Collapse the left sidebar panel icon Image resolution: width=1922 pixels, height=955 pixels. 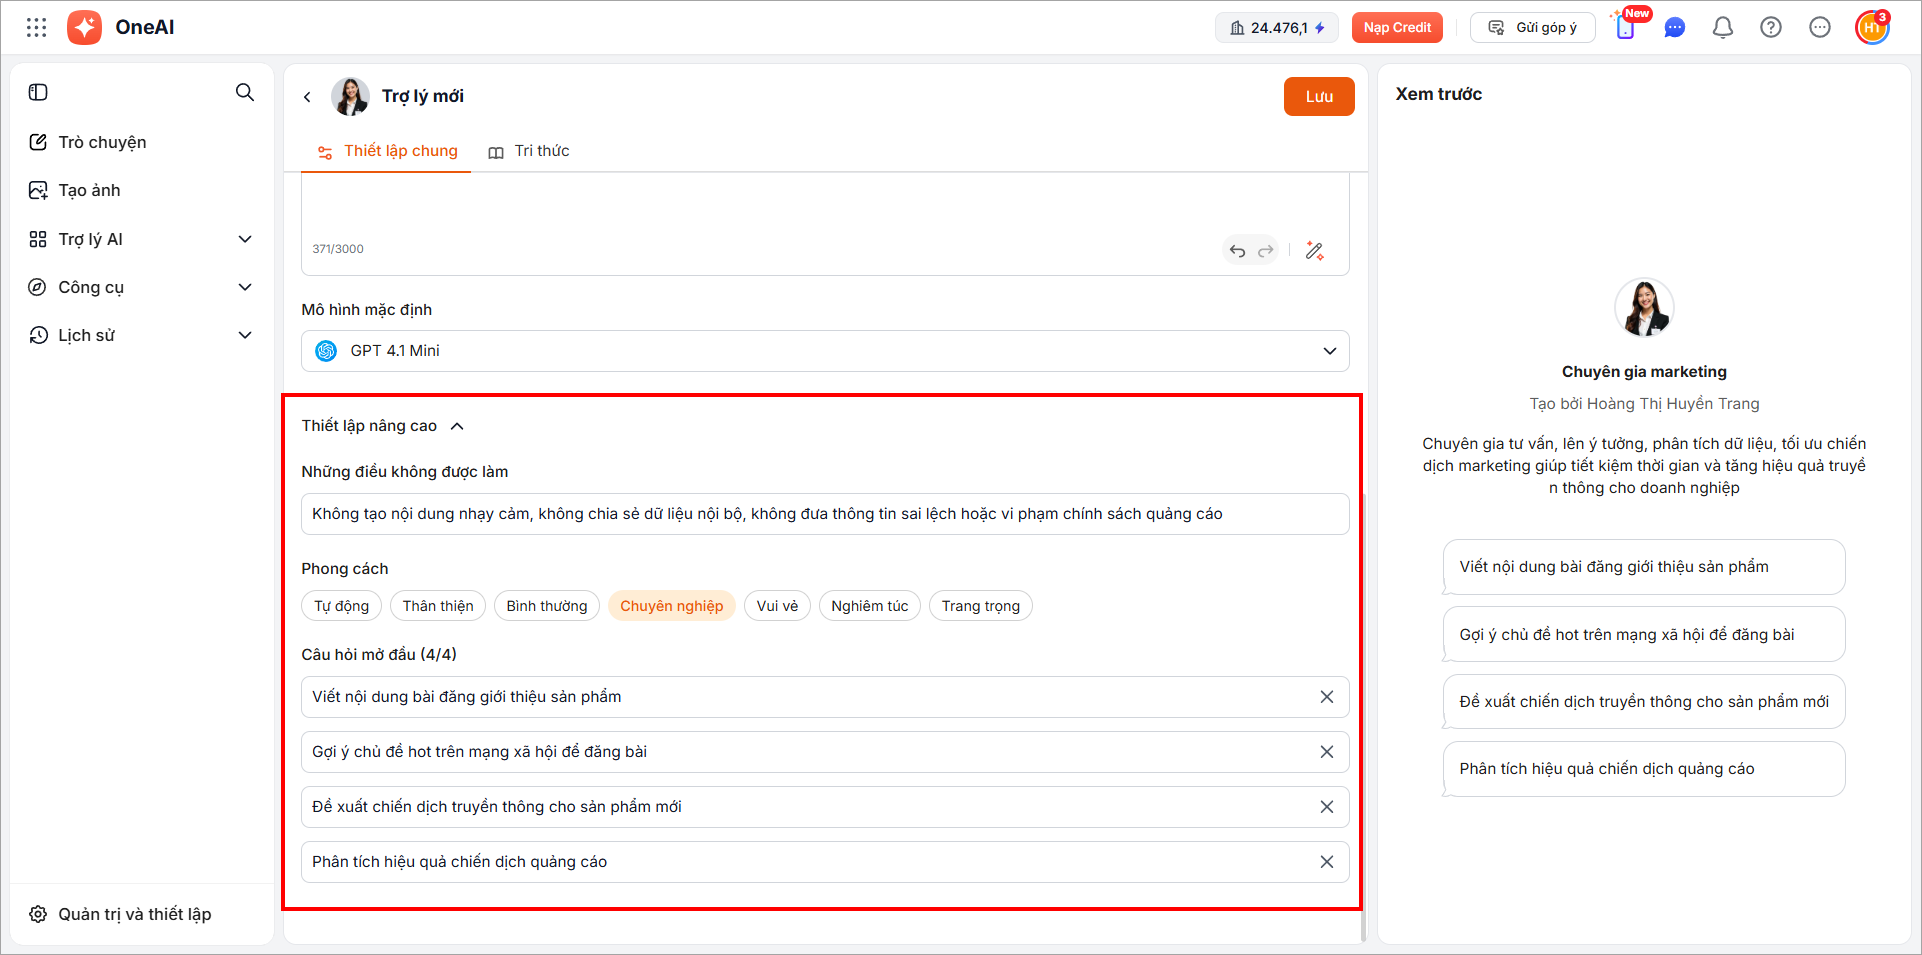point(38,92)
